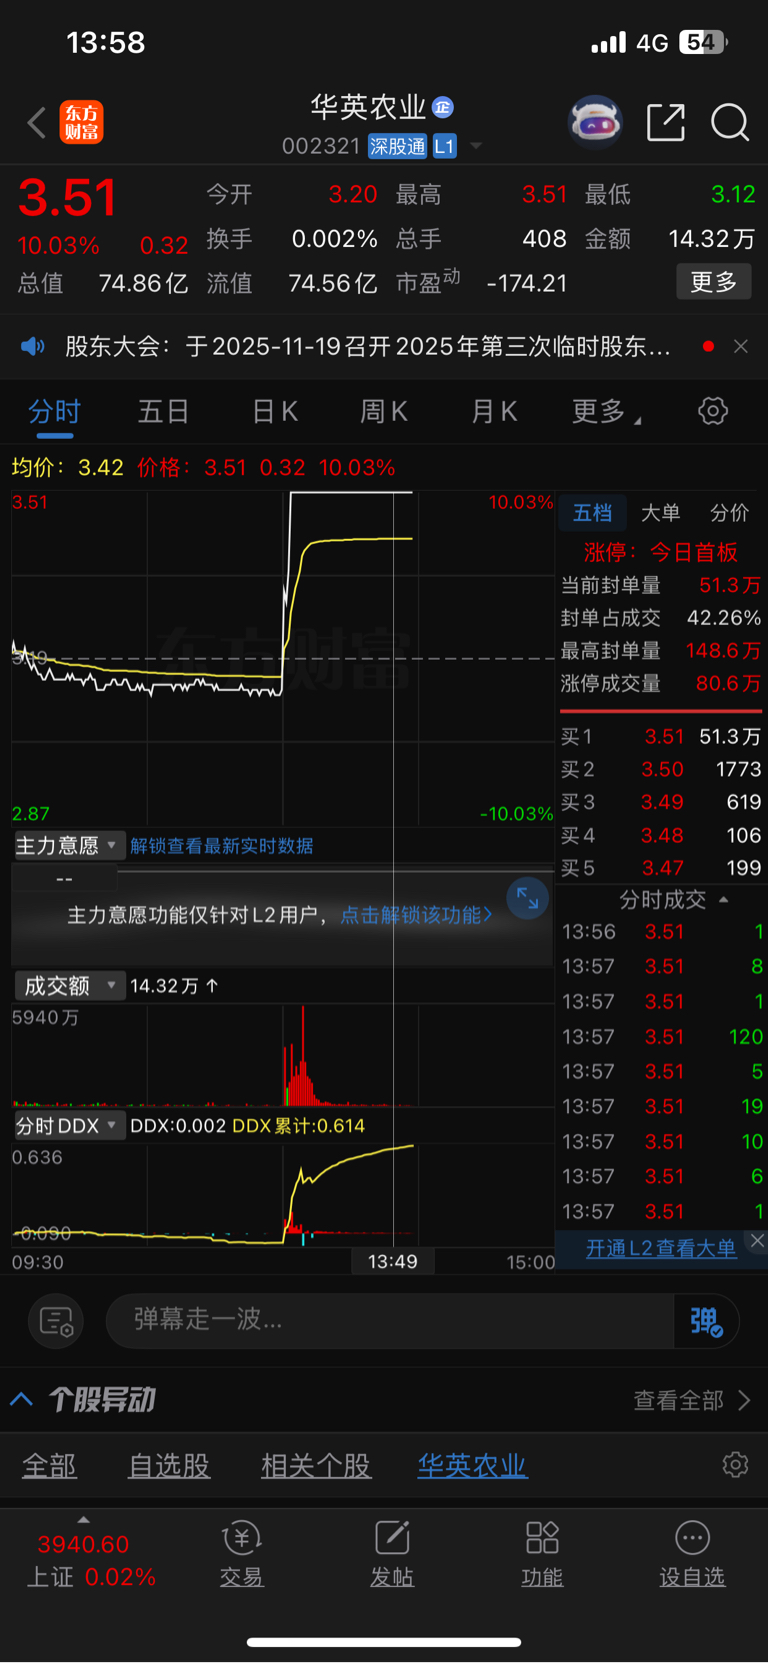The image size is (768, 1663).
Task: Switch to the 五日 chart tab
Action: point(164,411)
